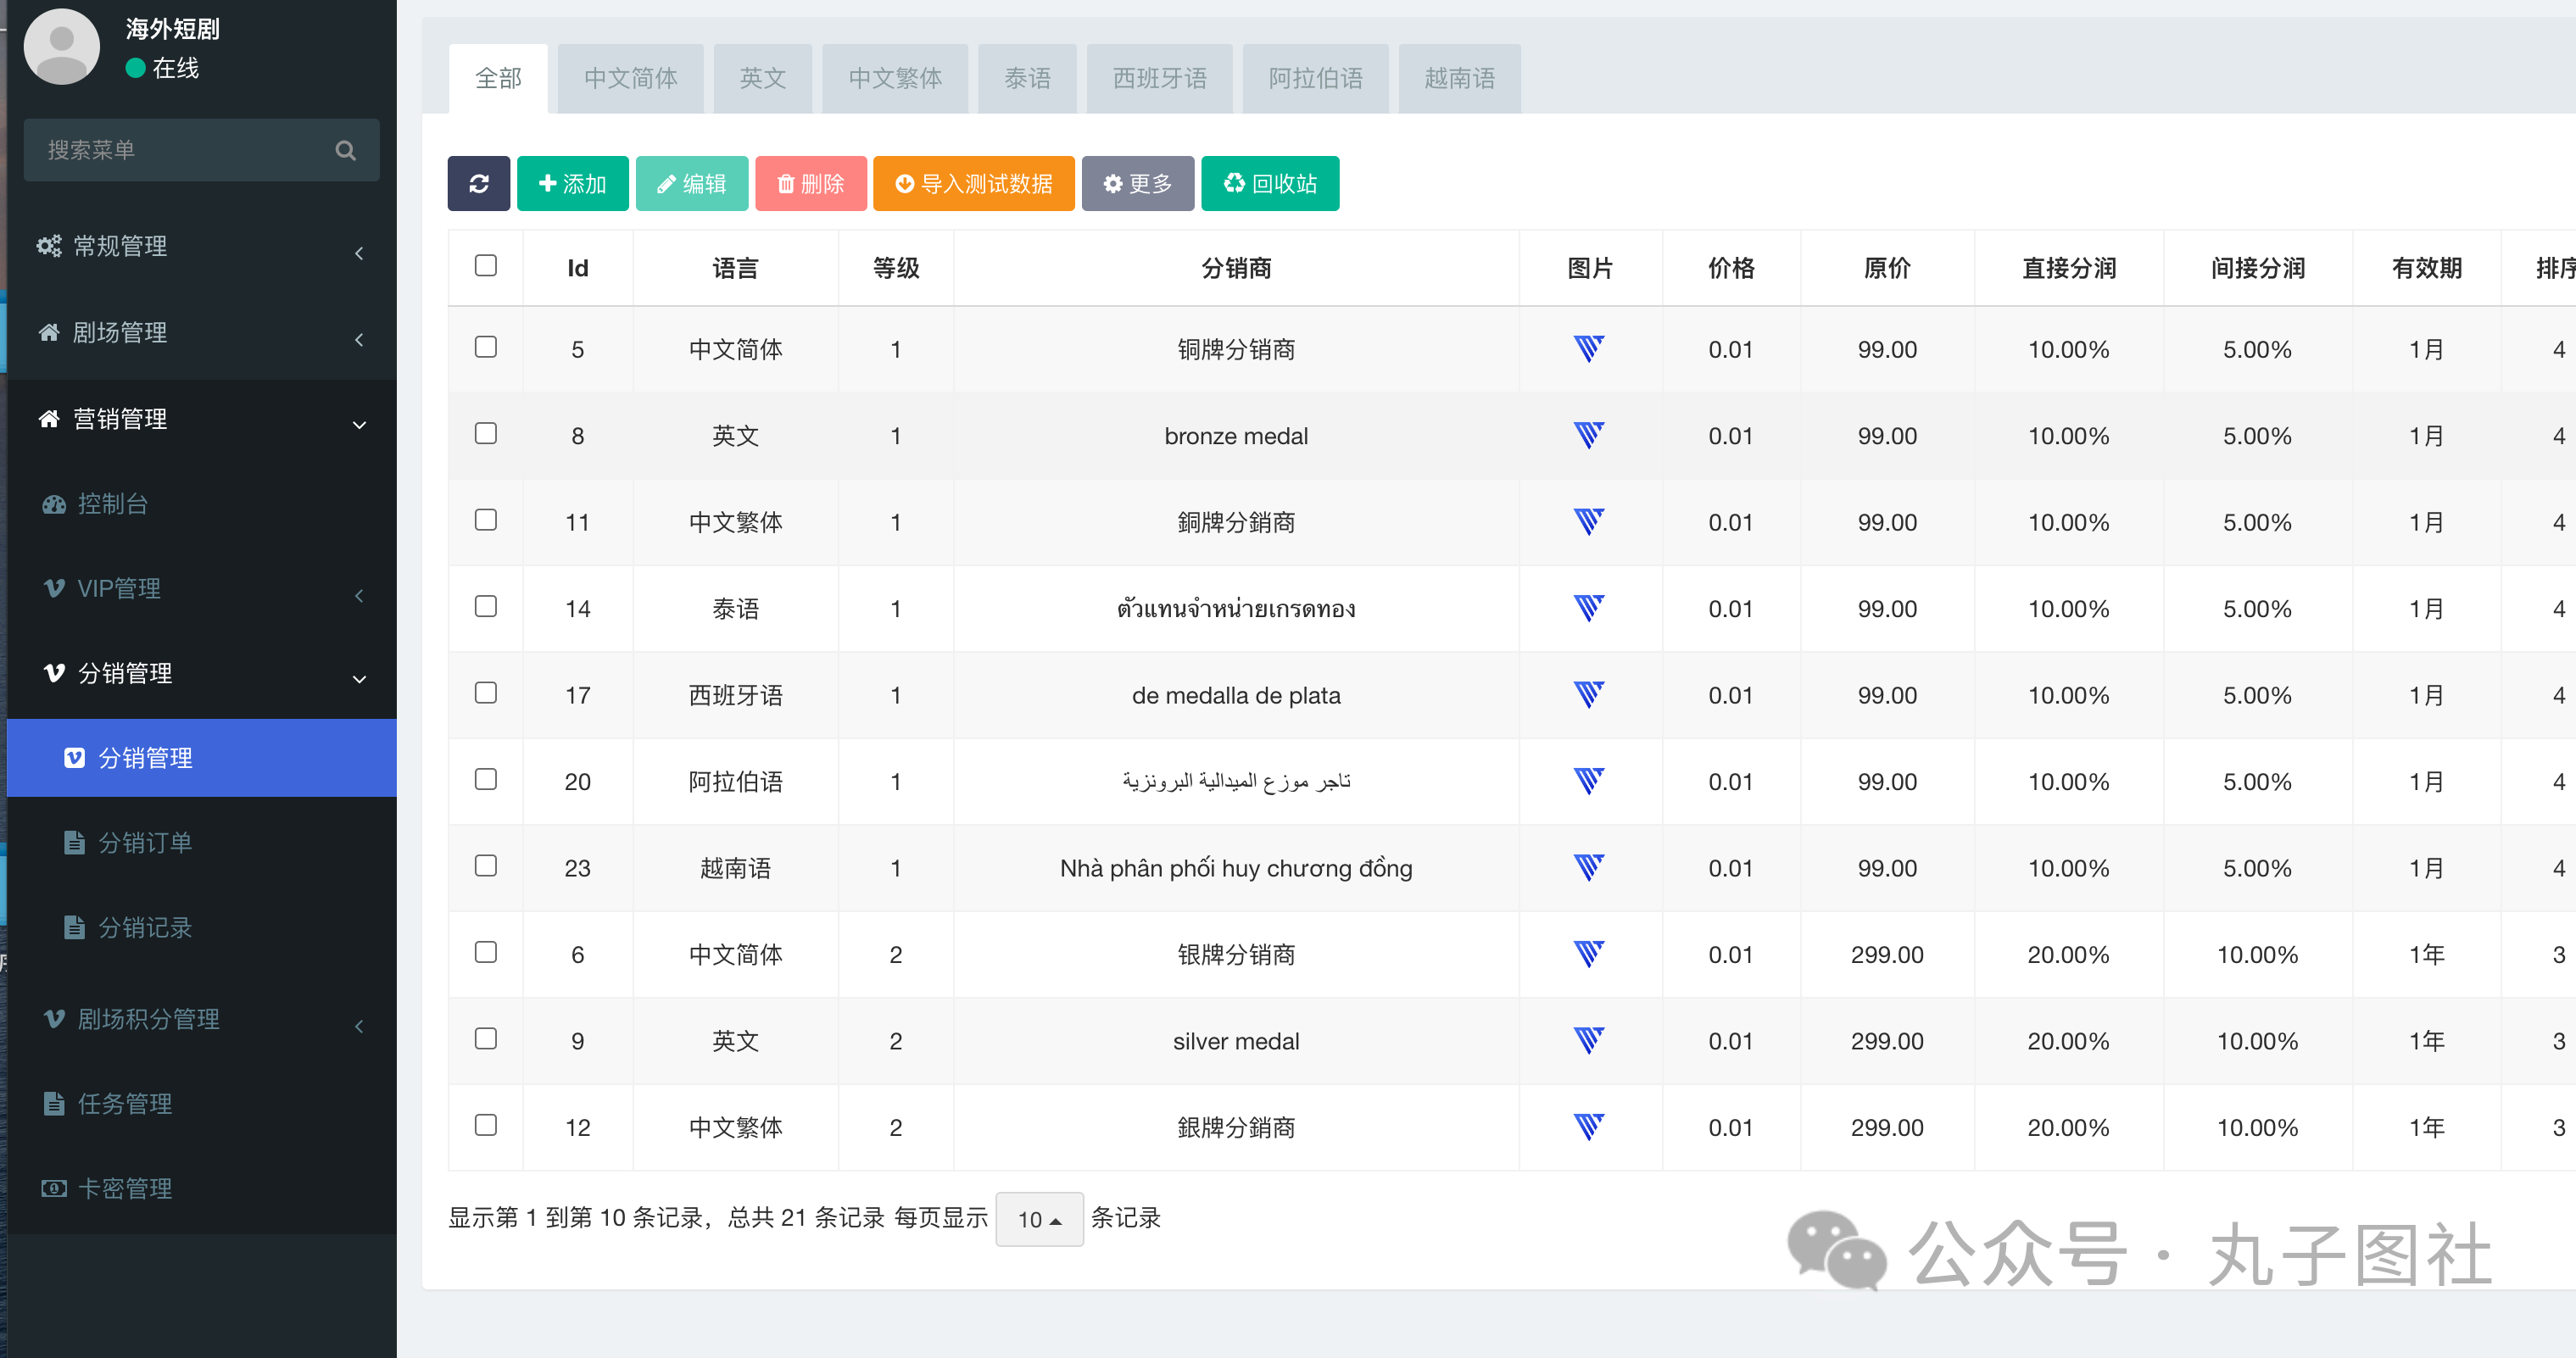Check the box for bronze medal row
Image resolution: width=2576 pixels, height=1358 pixels.
486,433
